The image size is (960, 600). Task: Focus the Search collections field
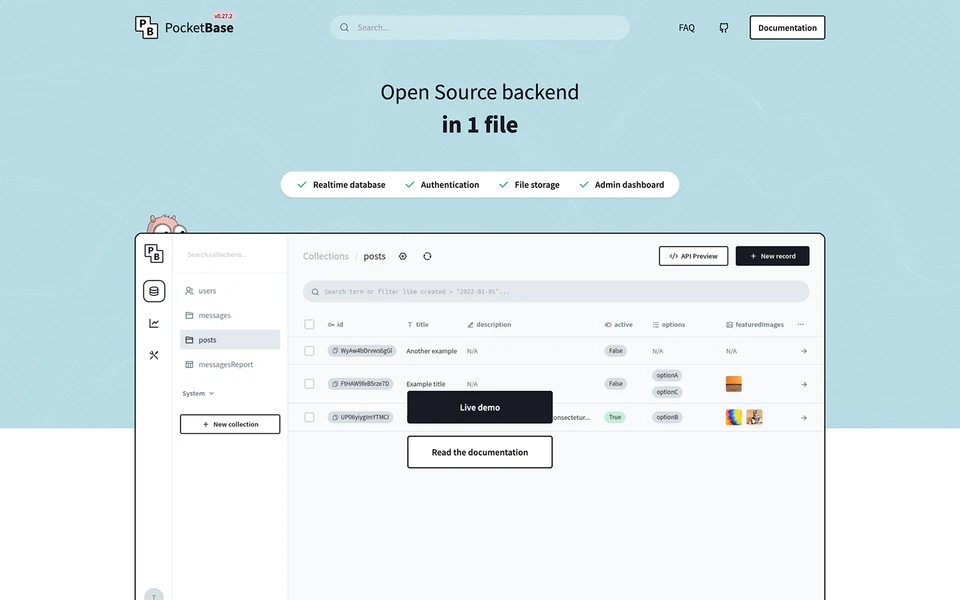[230, 254]
